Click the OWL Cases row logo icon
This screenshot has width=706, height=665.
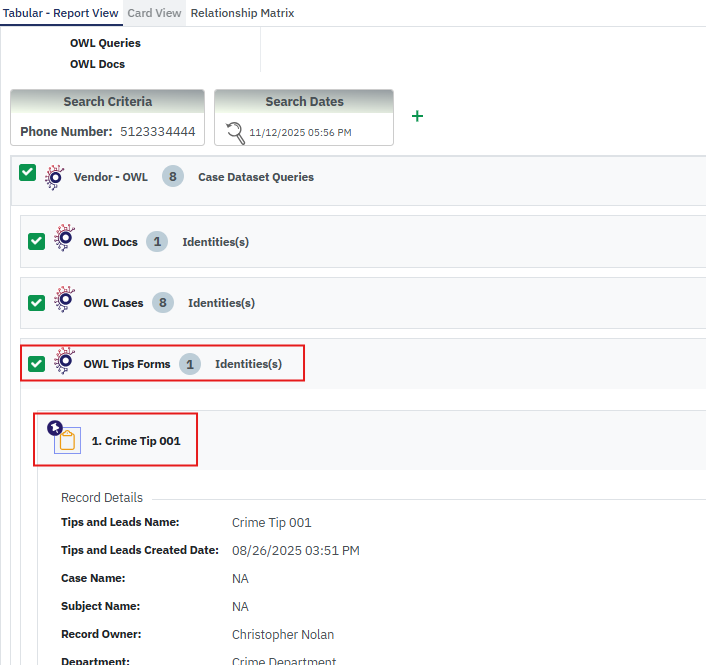(x=64, y=303)
